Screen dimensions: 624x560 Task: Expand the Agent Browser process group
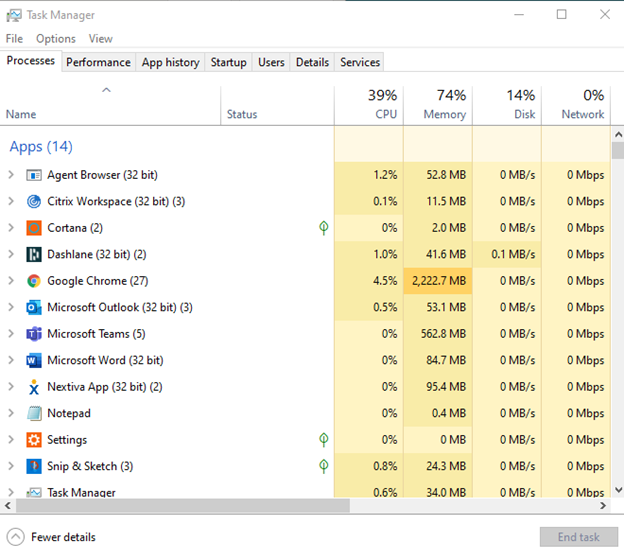pyautogui.click(x=11, y=175)
